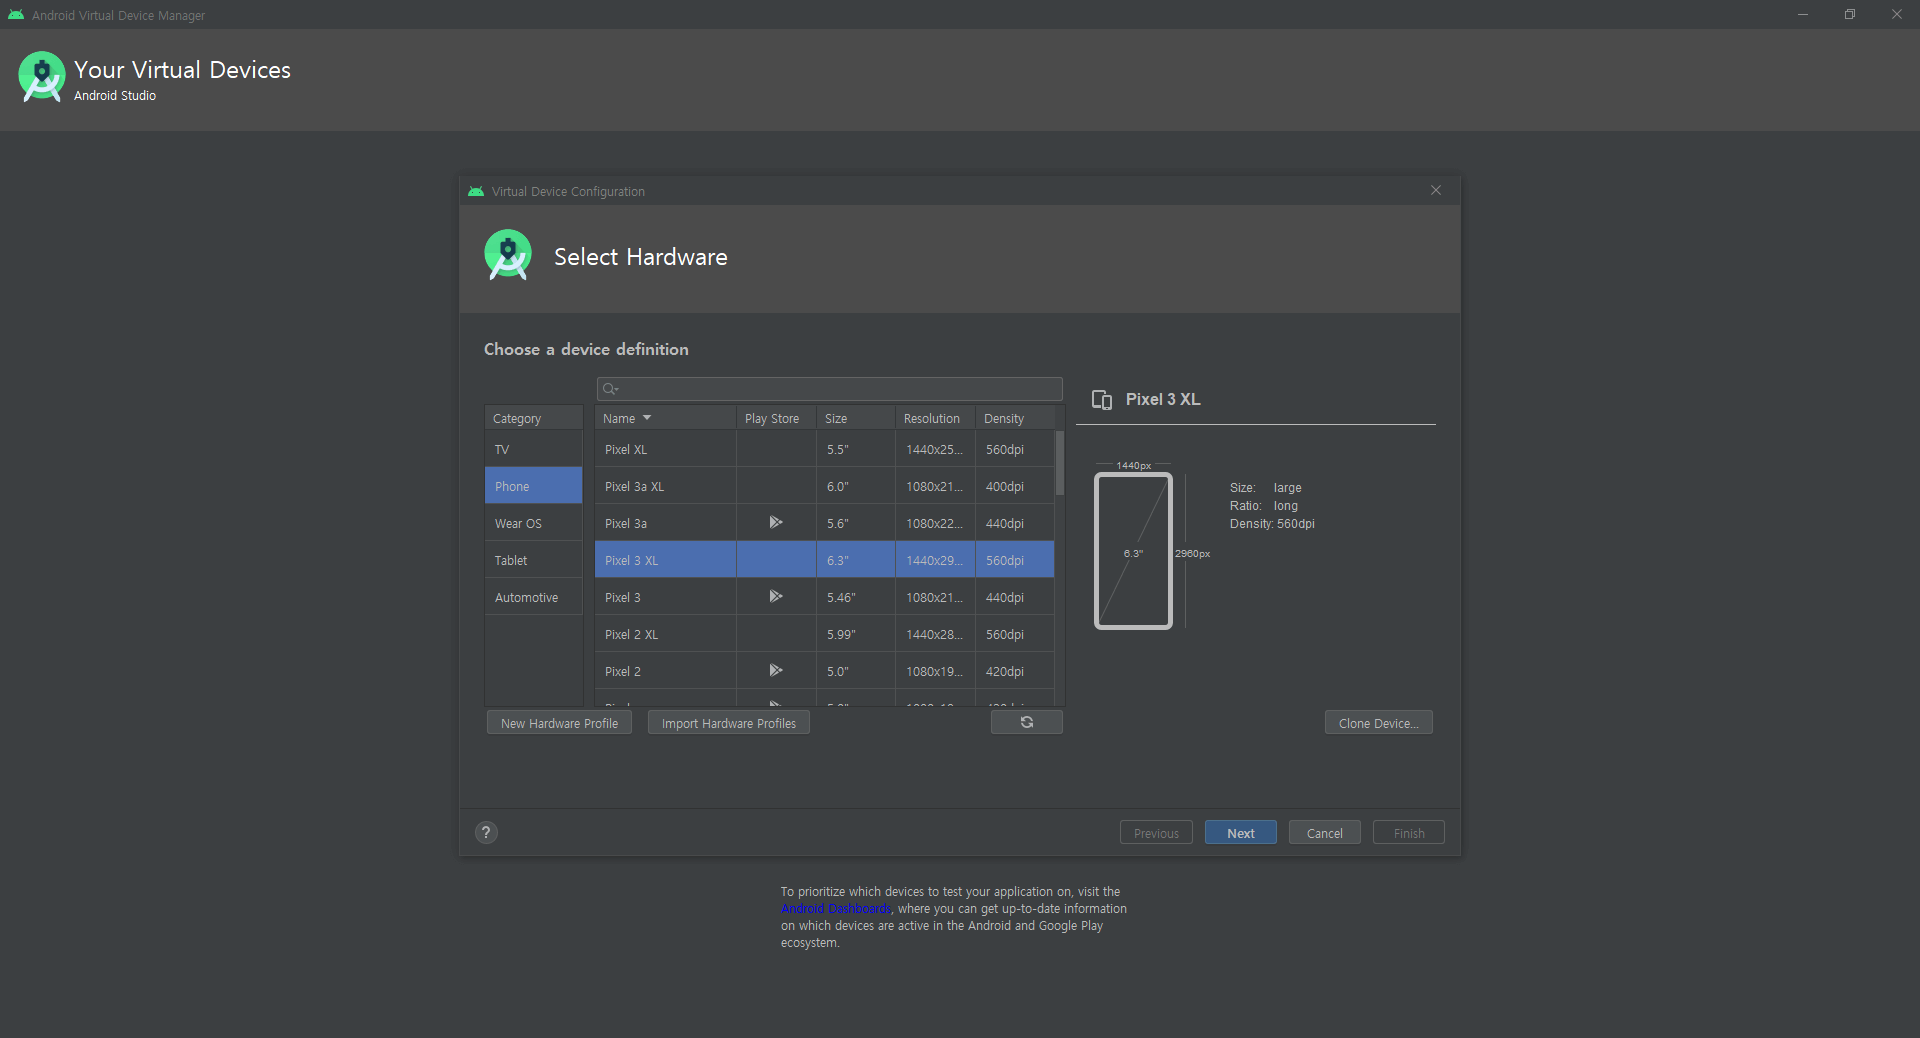This screenshot has height=1038, width=1920.
Task: Click the 400dpi density cell
Action: [1015, 486]
